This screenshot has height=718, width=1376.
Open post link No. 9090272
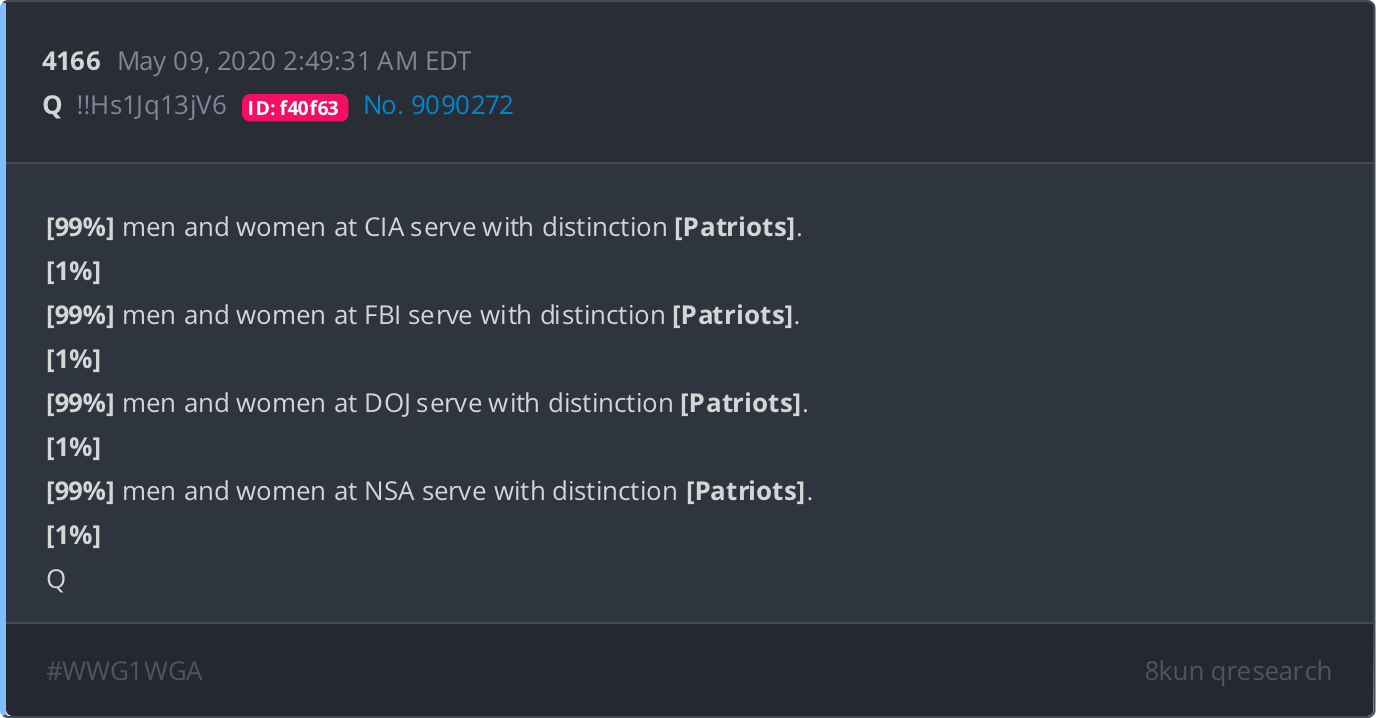(x=438, y=105)
